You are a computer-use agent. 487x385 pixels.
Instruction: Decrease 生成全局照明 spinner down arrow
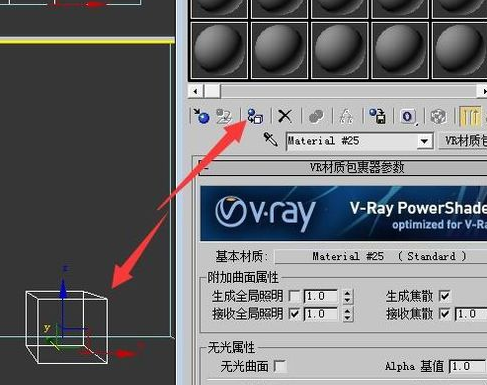click(x=347, y=300)
